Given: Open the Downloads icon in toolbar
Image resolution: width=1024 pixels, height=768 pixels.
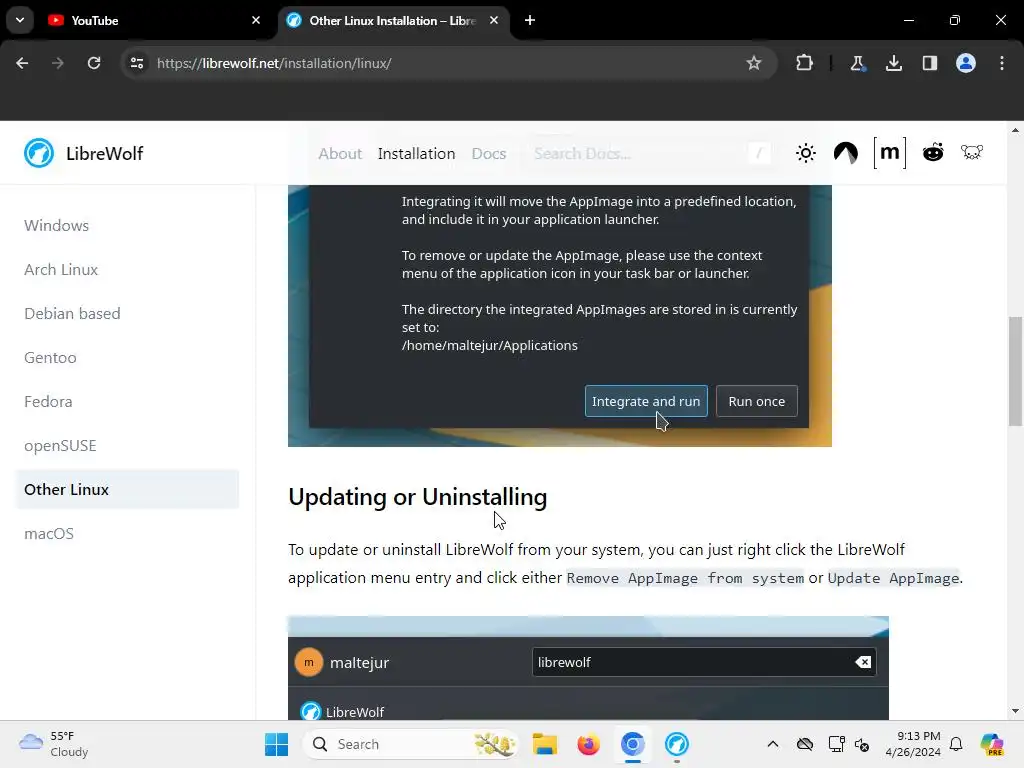Looking at the screenshot, I should (x=893, y=63).
